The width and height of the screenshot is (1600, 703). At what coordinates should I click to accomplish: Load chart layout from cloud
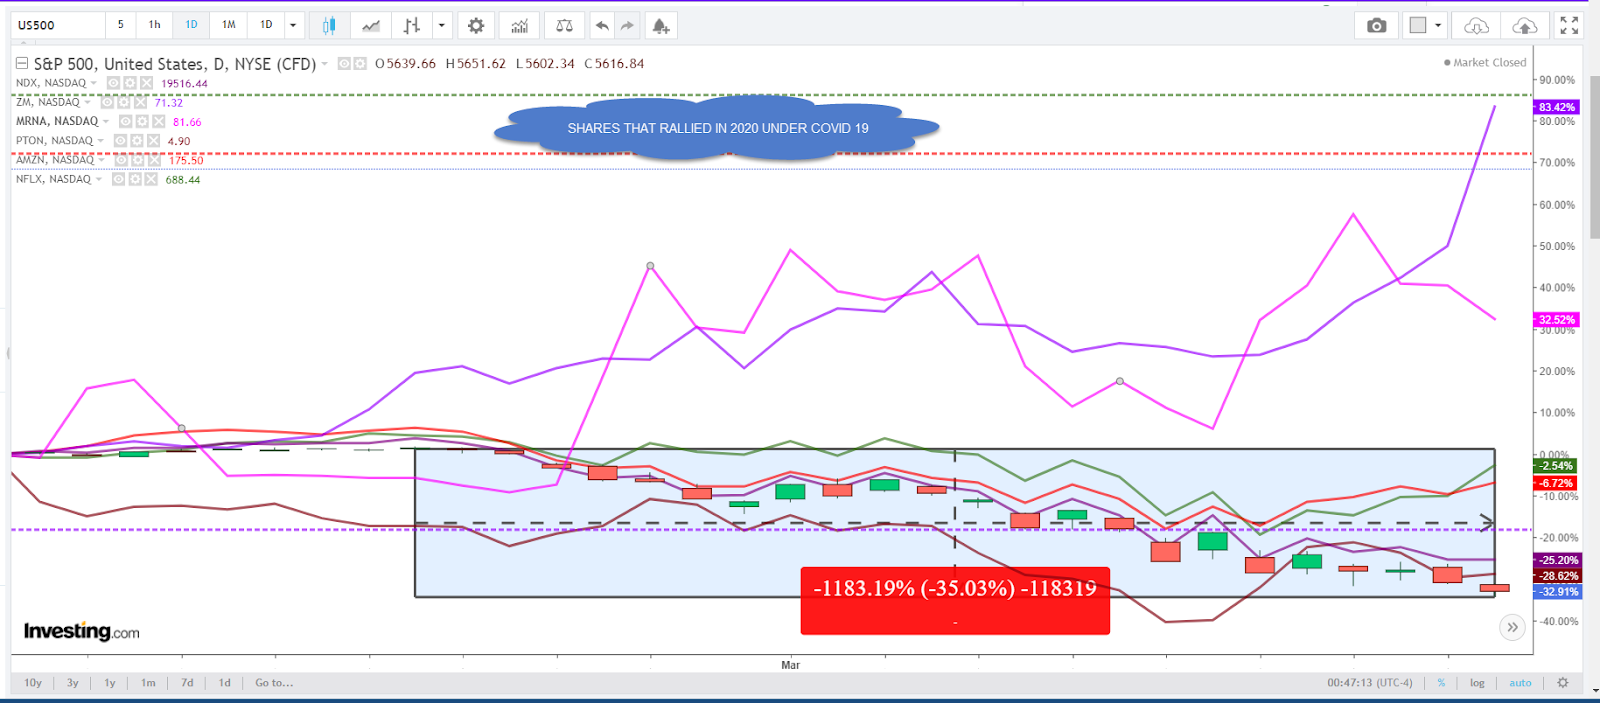click(1477, 25)
